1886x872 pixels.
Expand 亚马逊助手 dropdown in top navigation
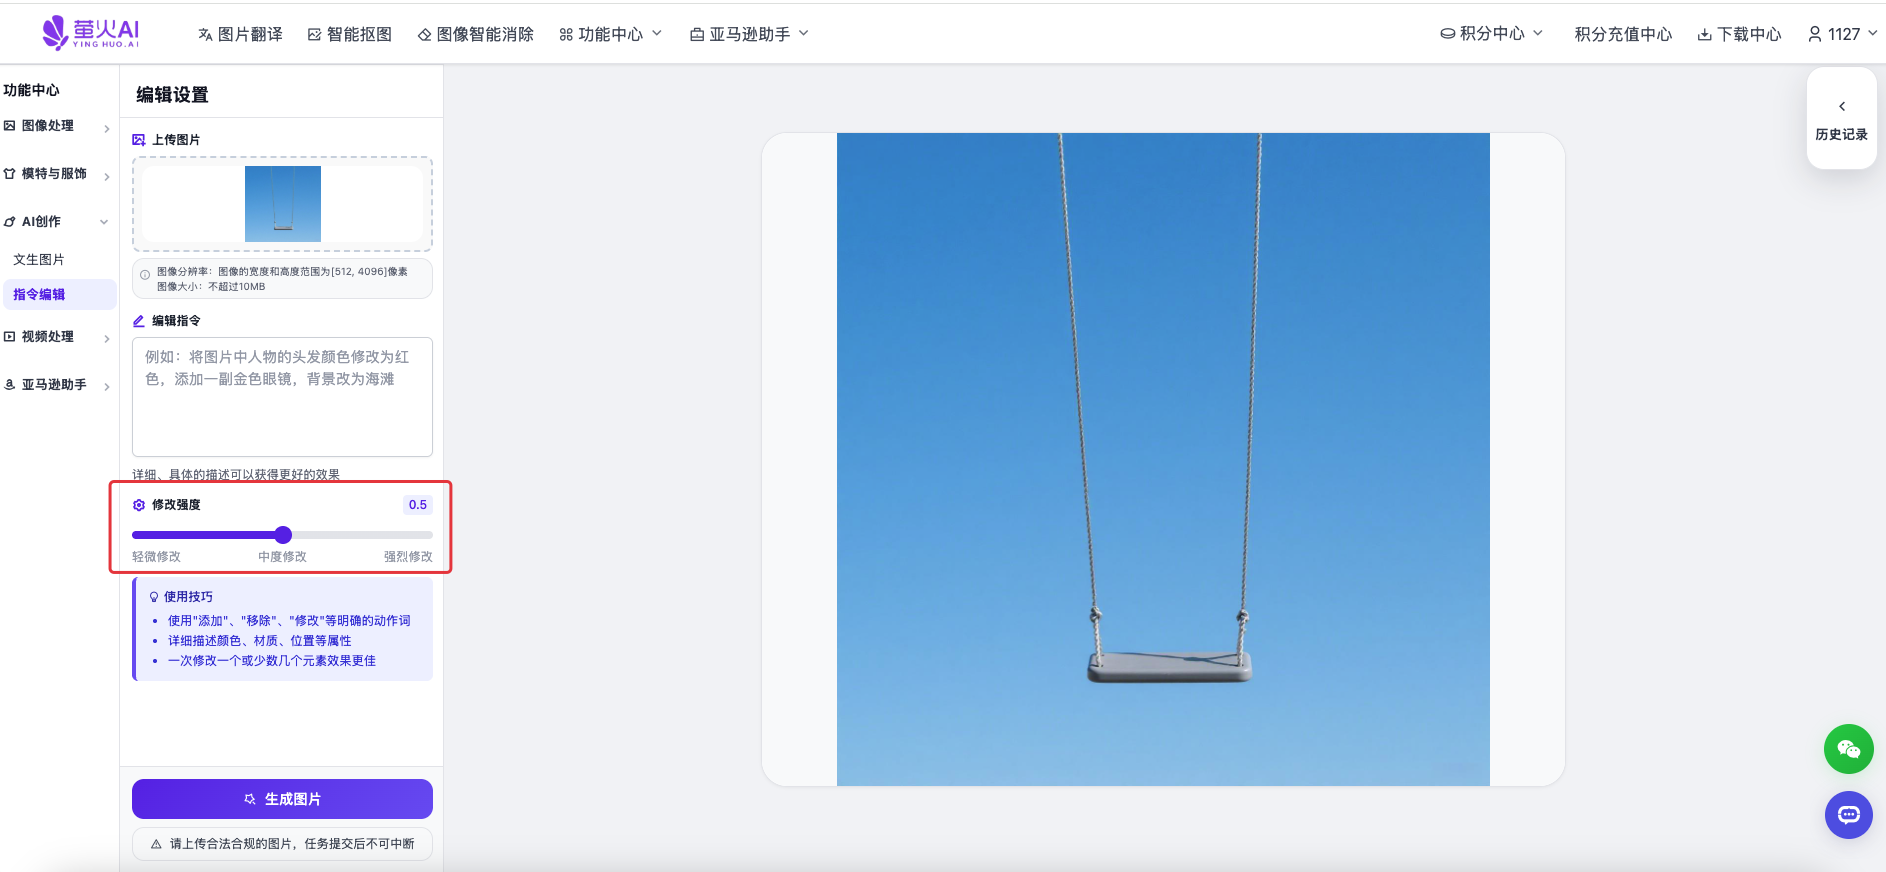click(749, 34)
